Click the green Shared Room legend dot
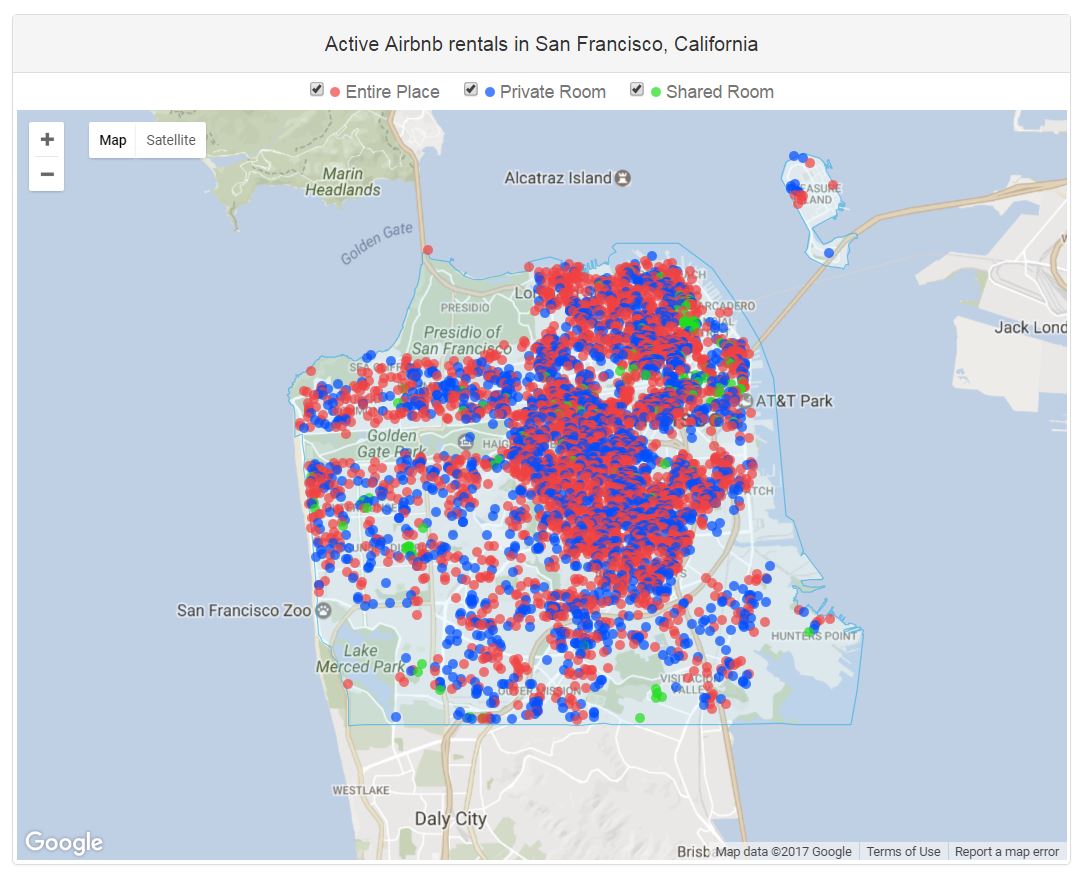The image size is (1086, 876). tap(656, 92)
